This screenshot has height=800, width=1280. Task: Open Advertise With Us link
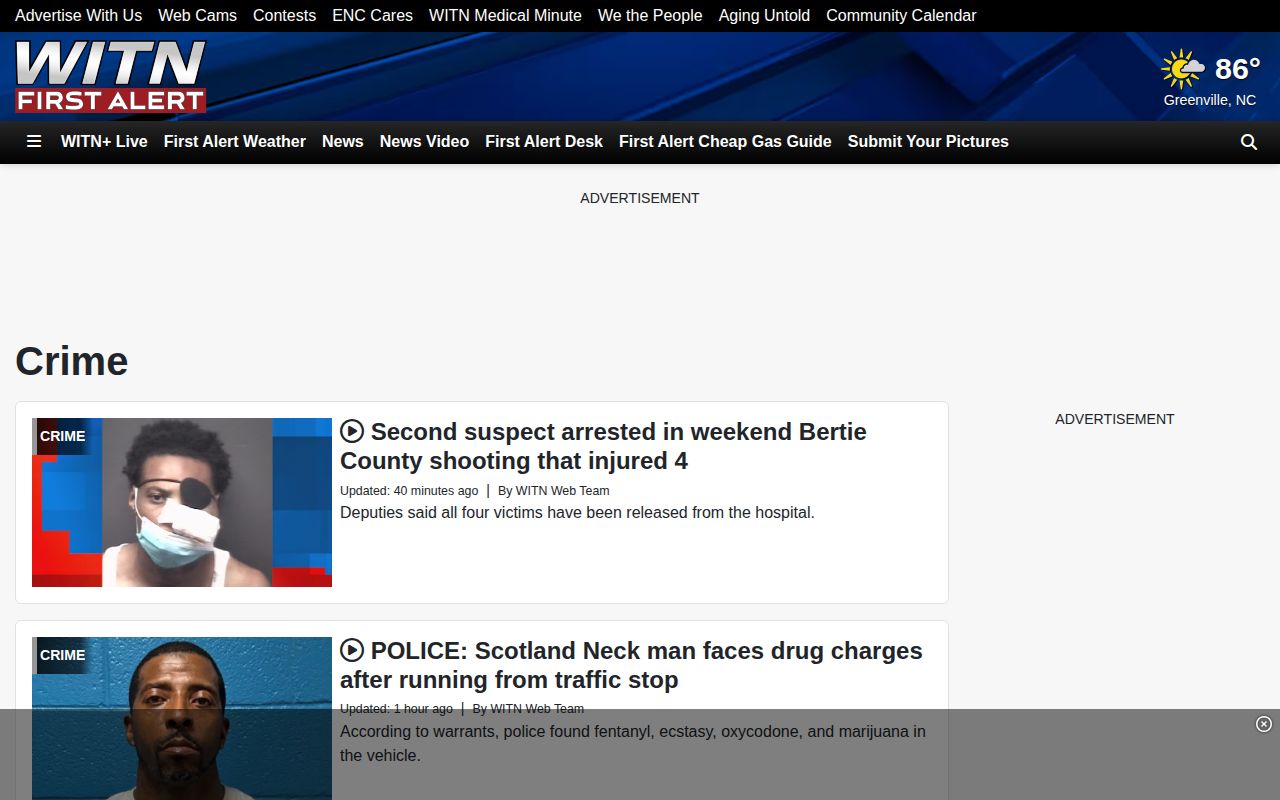[x=78, y=16]
